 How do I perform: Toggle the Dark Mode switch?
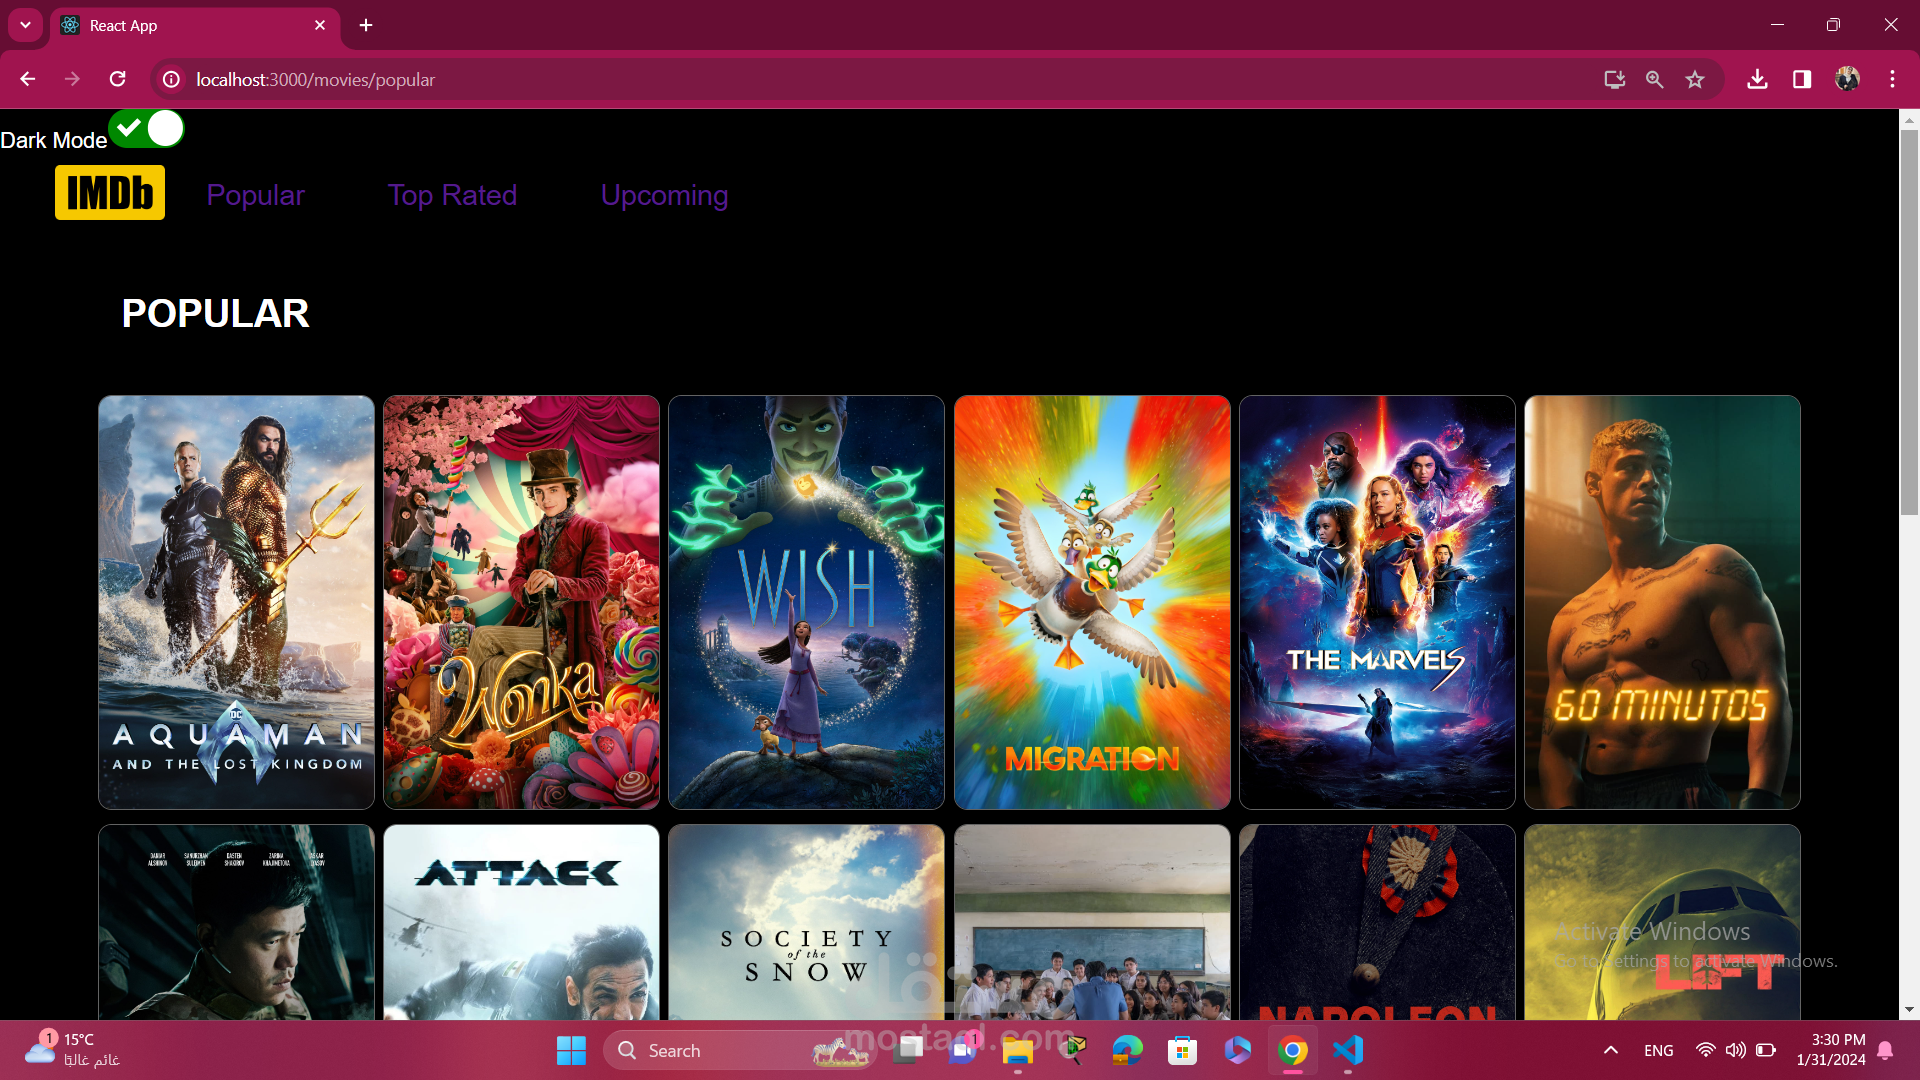[x=146, y=129]
